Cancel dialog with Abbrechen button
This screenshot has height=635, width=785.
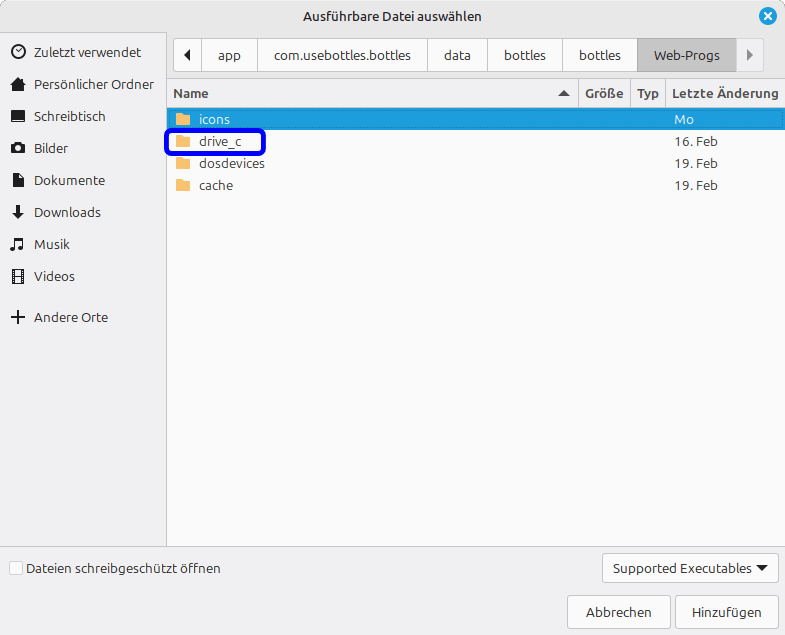pos(618,612)
